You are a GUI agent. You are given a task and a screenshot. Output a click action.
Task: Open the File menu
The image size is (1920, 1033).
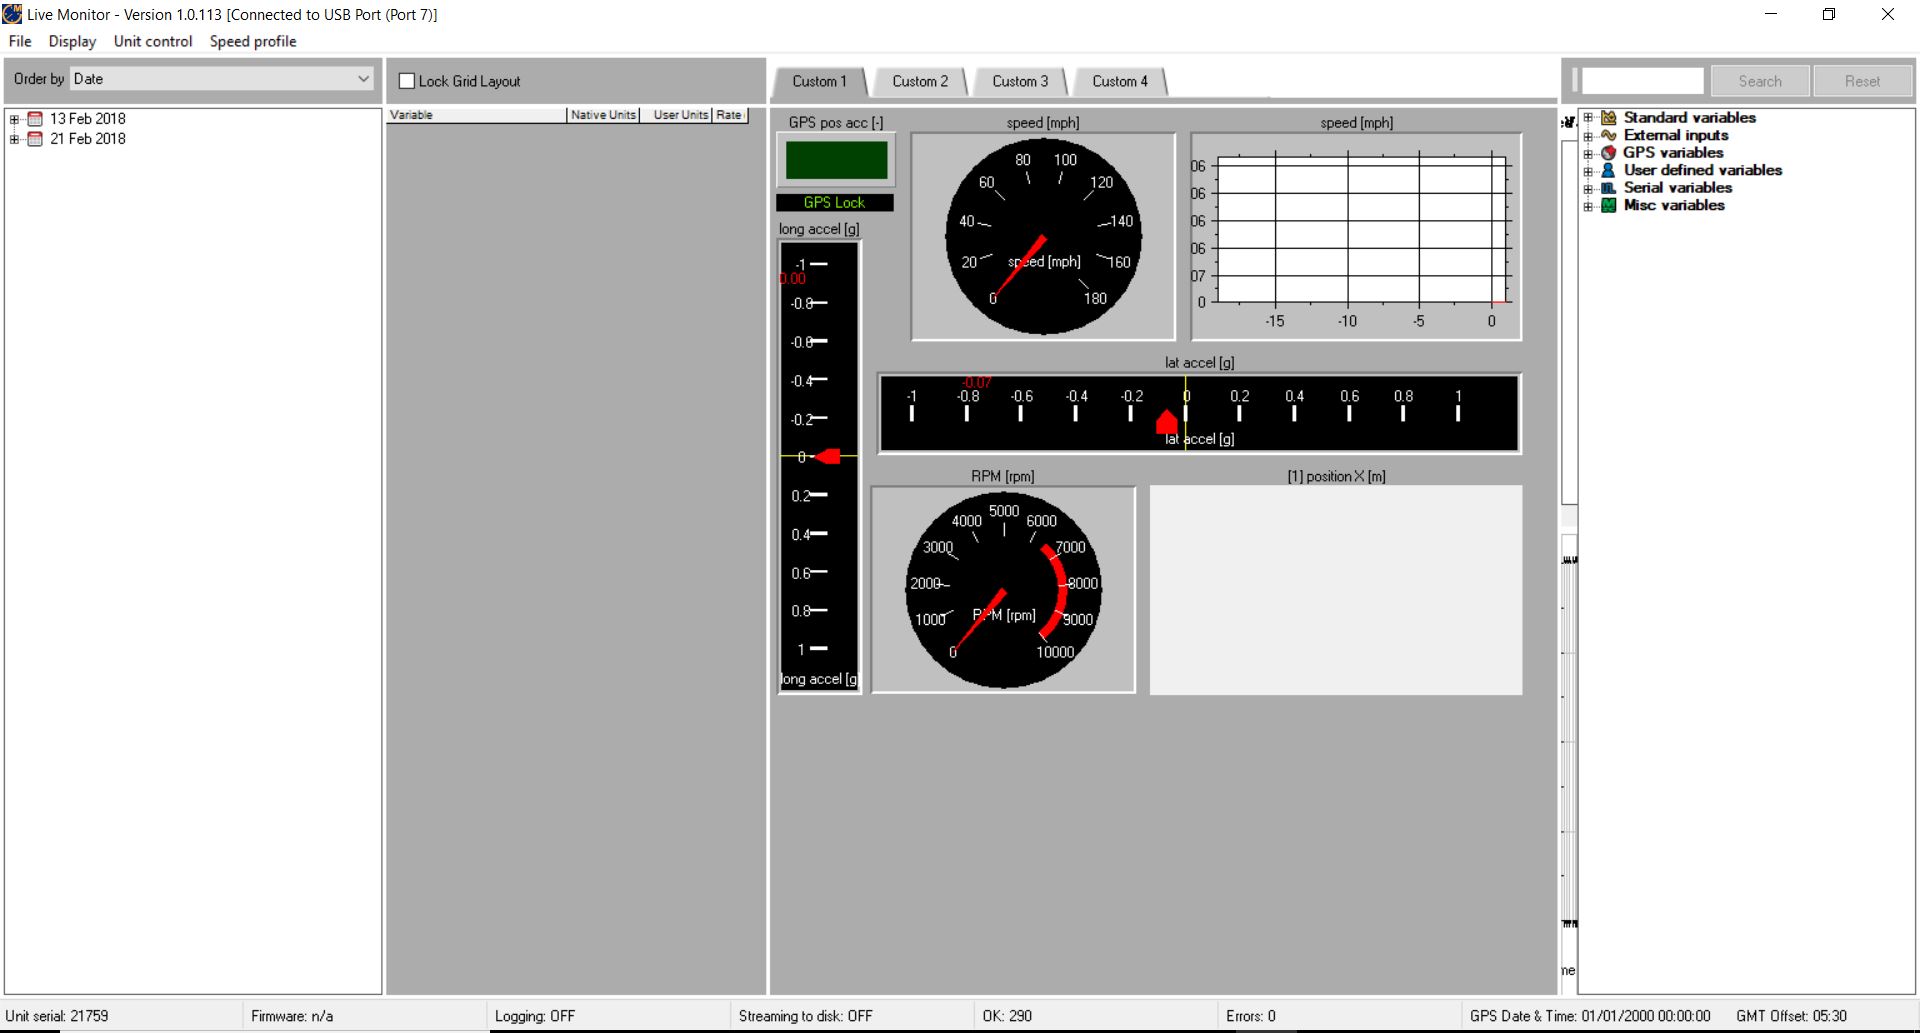pos(20,41)
